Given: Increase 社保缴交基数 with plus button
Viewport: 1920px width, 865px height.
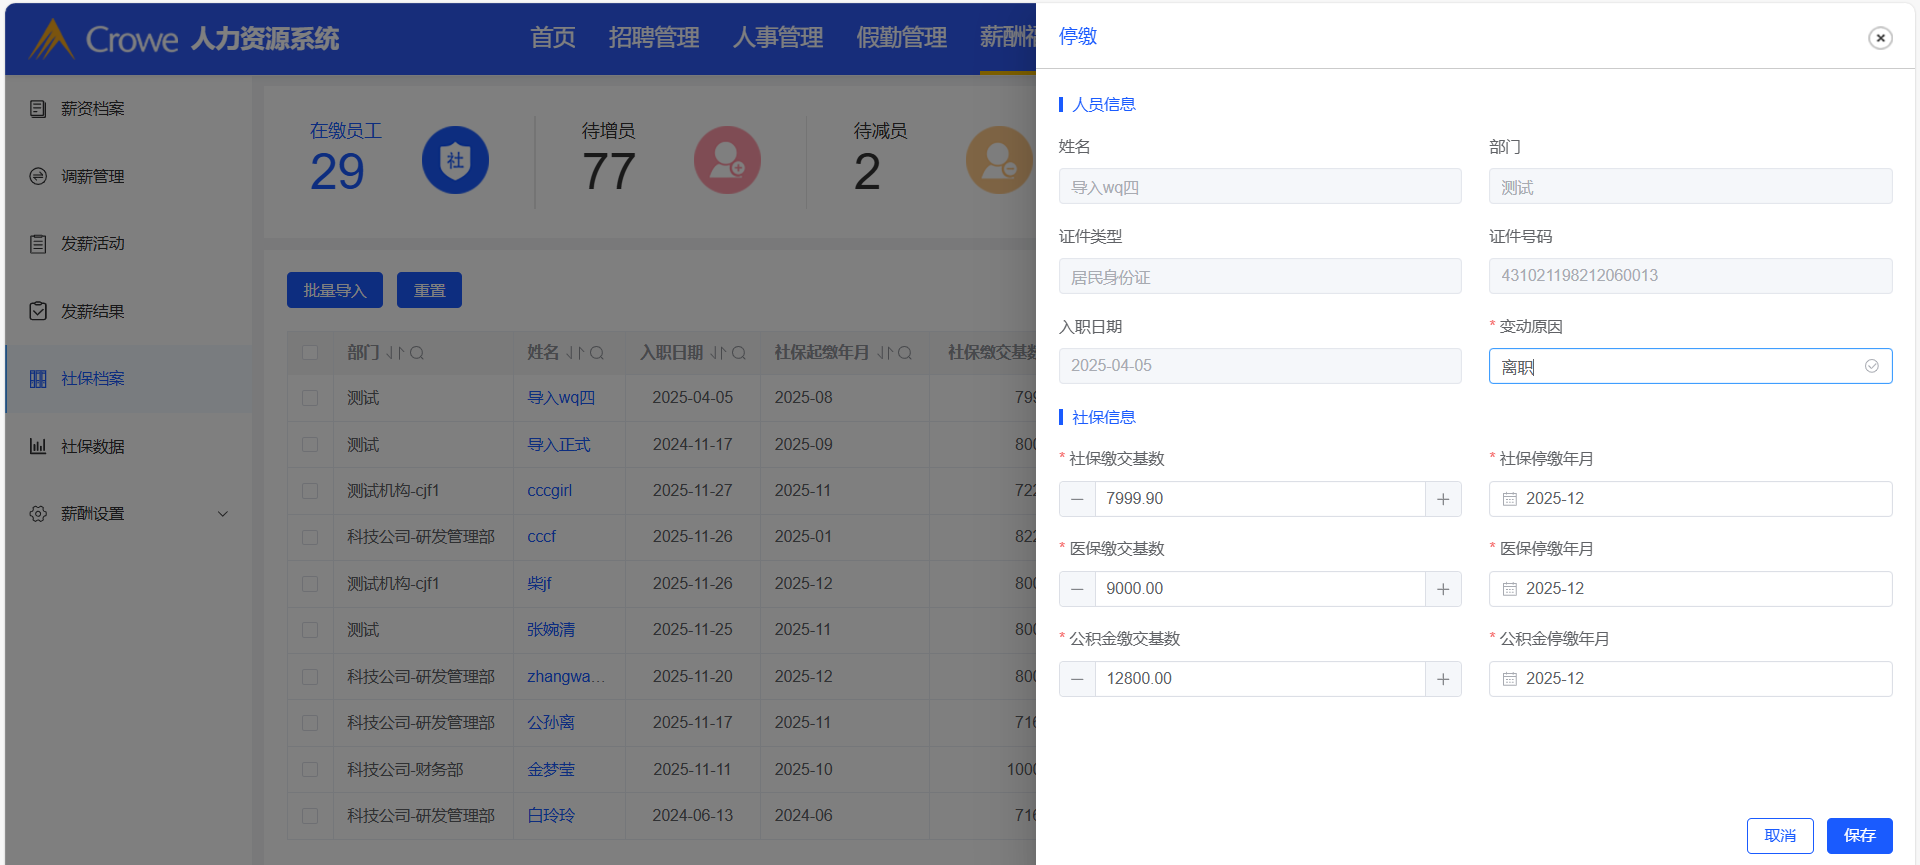Looking at the screenshot, I should (1443, 499).
